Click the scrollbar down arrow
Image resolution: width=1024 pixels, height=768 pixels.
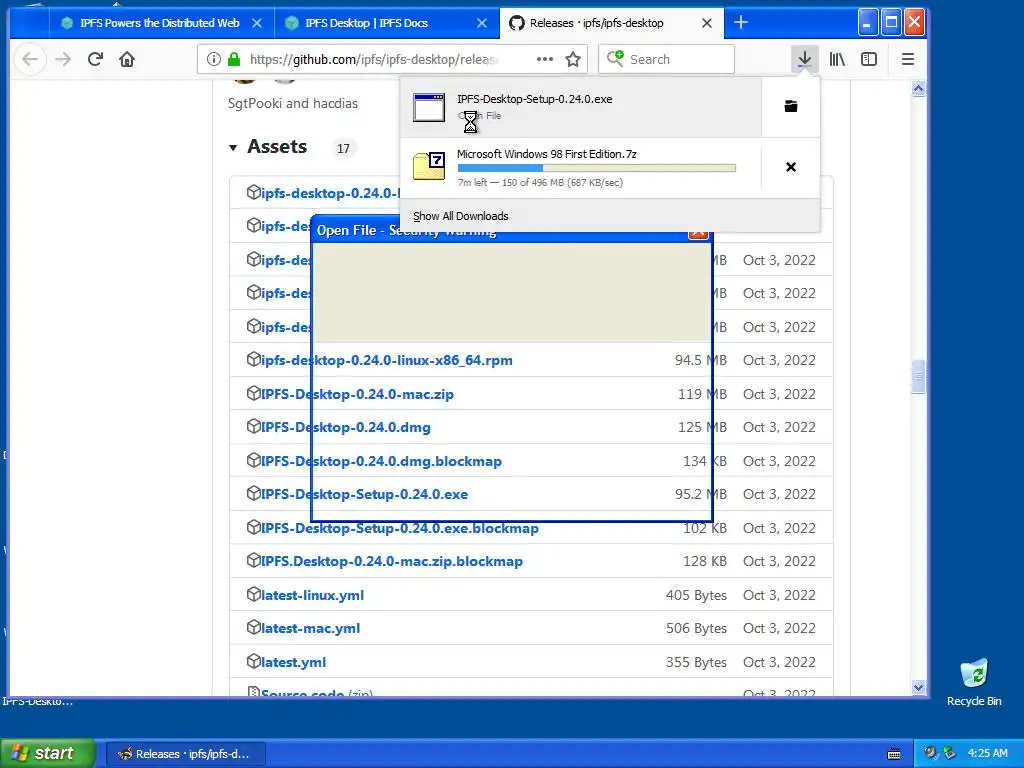(x=918, y=687)
